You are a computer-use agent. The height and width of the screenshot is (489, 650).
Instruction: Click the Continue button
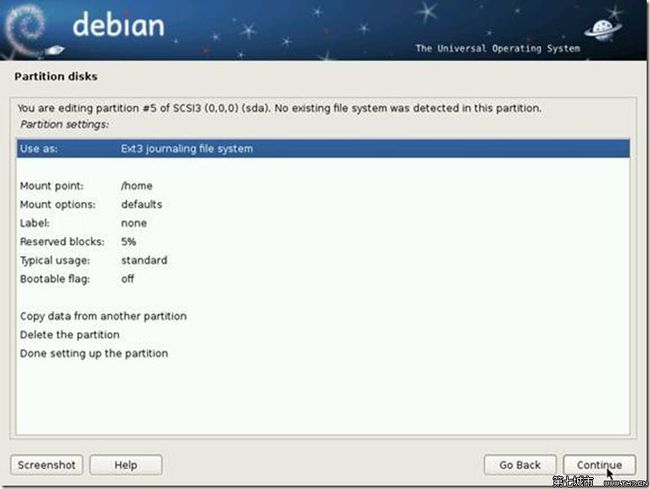click(599, 465)
